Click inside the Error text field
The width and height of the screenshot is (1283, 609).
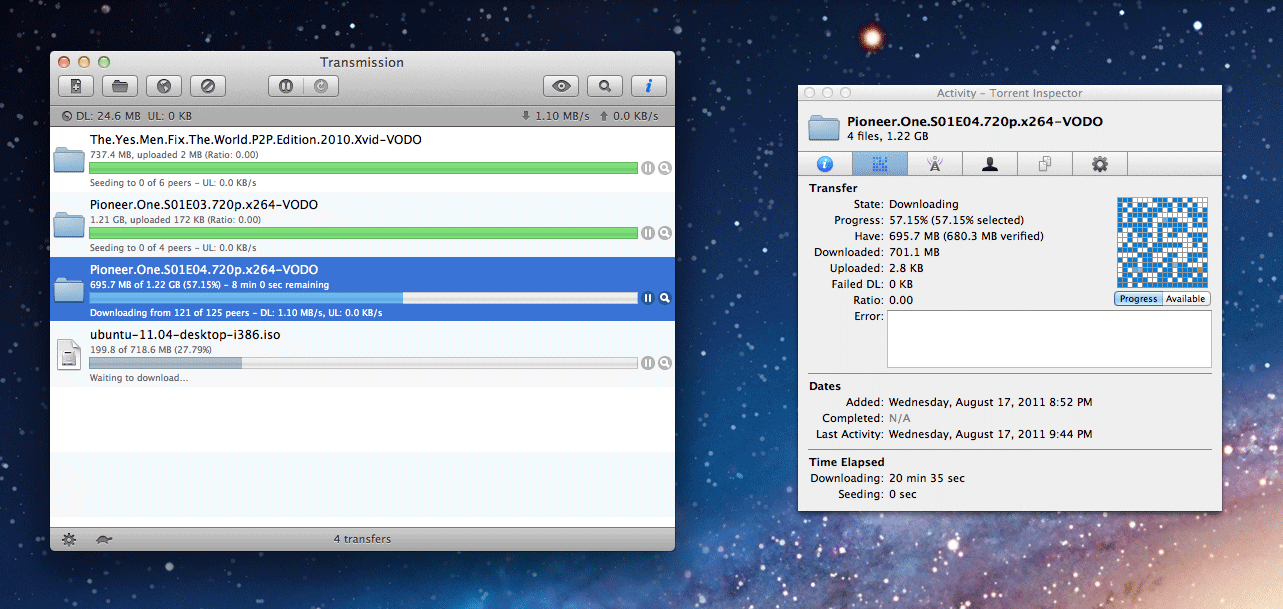pyautogui.click(x=1049, y=340)
